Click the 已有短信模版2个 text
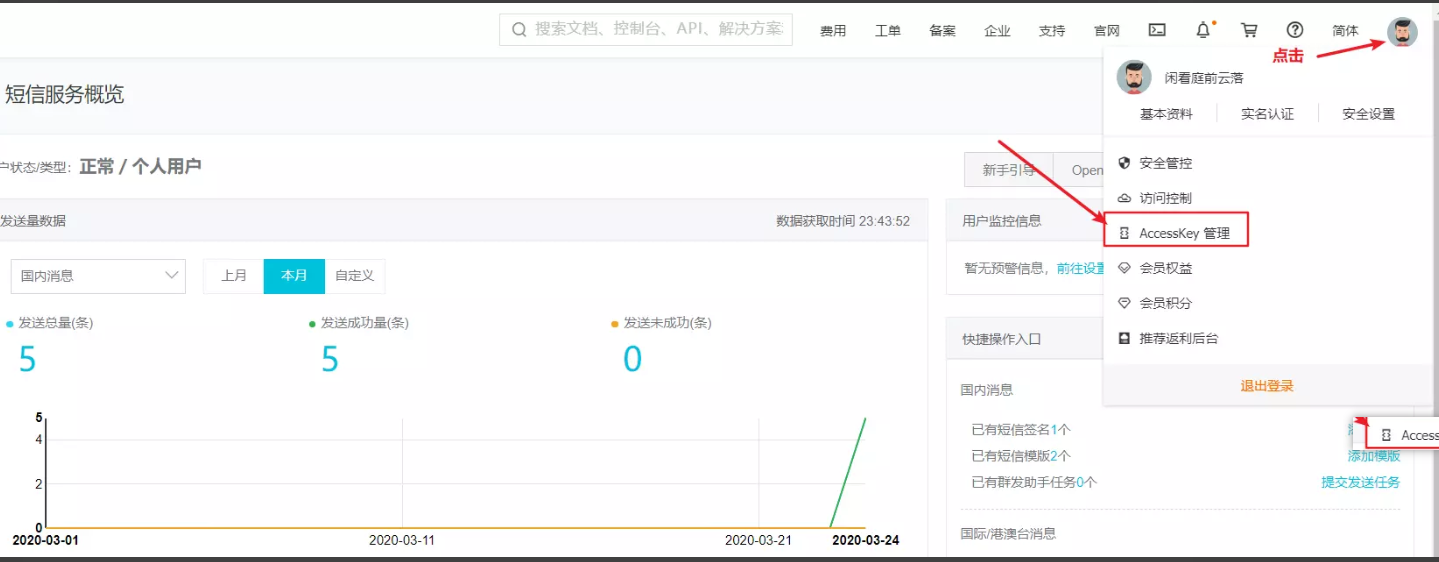This screenshot has height=562, width=1439. tap(1021, 456)
